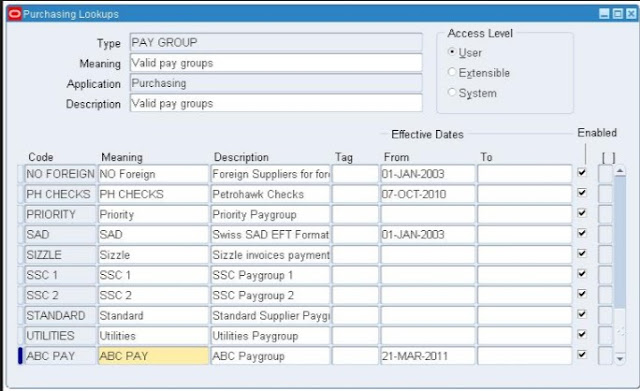Toggle Enabled checkbox for SAD row

pos(582,233)
